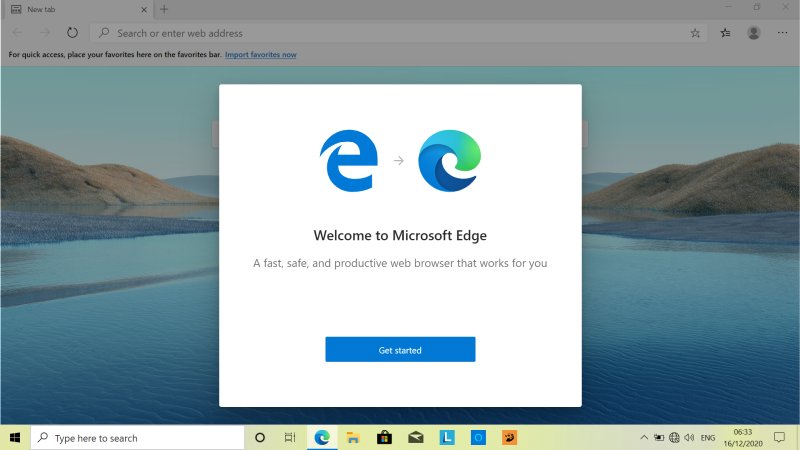Screen dimensions: 800x450
Task: Show hidden system tray icons
Action: pos(644,438)
